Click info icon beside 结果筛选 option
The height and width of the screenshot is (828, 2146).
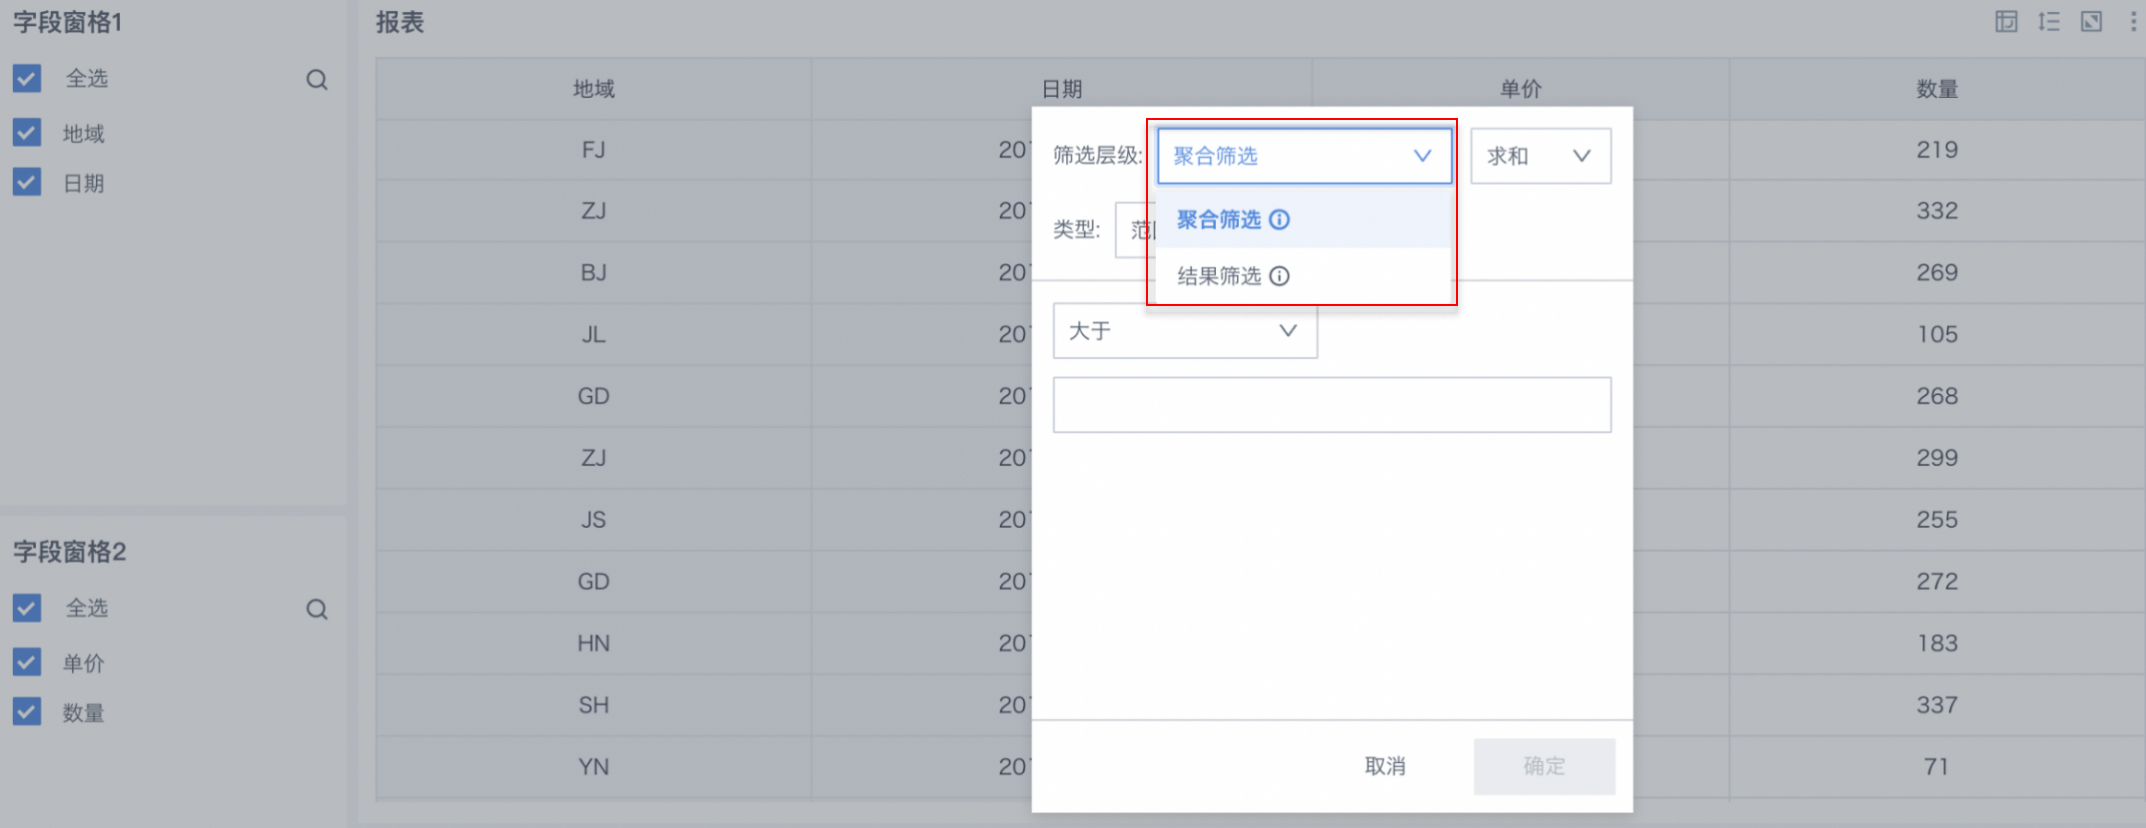(1280, 276)
